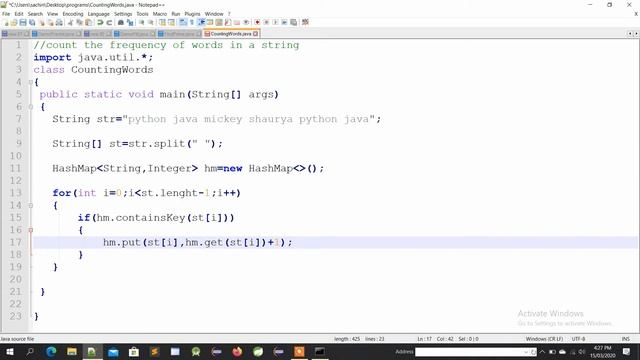The image size is (640, 360).
Task: Open the View menu
Action: pyautogui.click(x=52, y=14)
